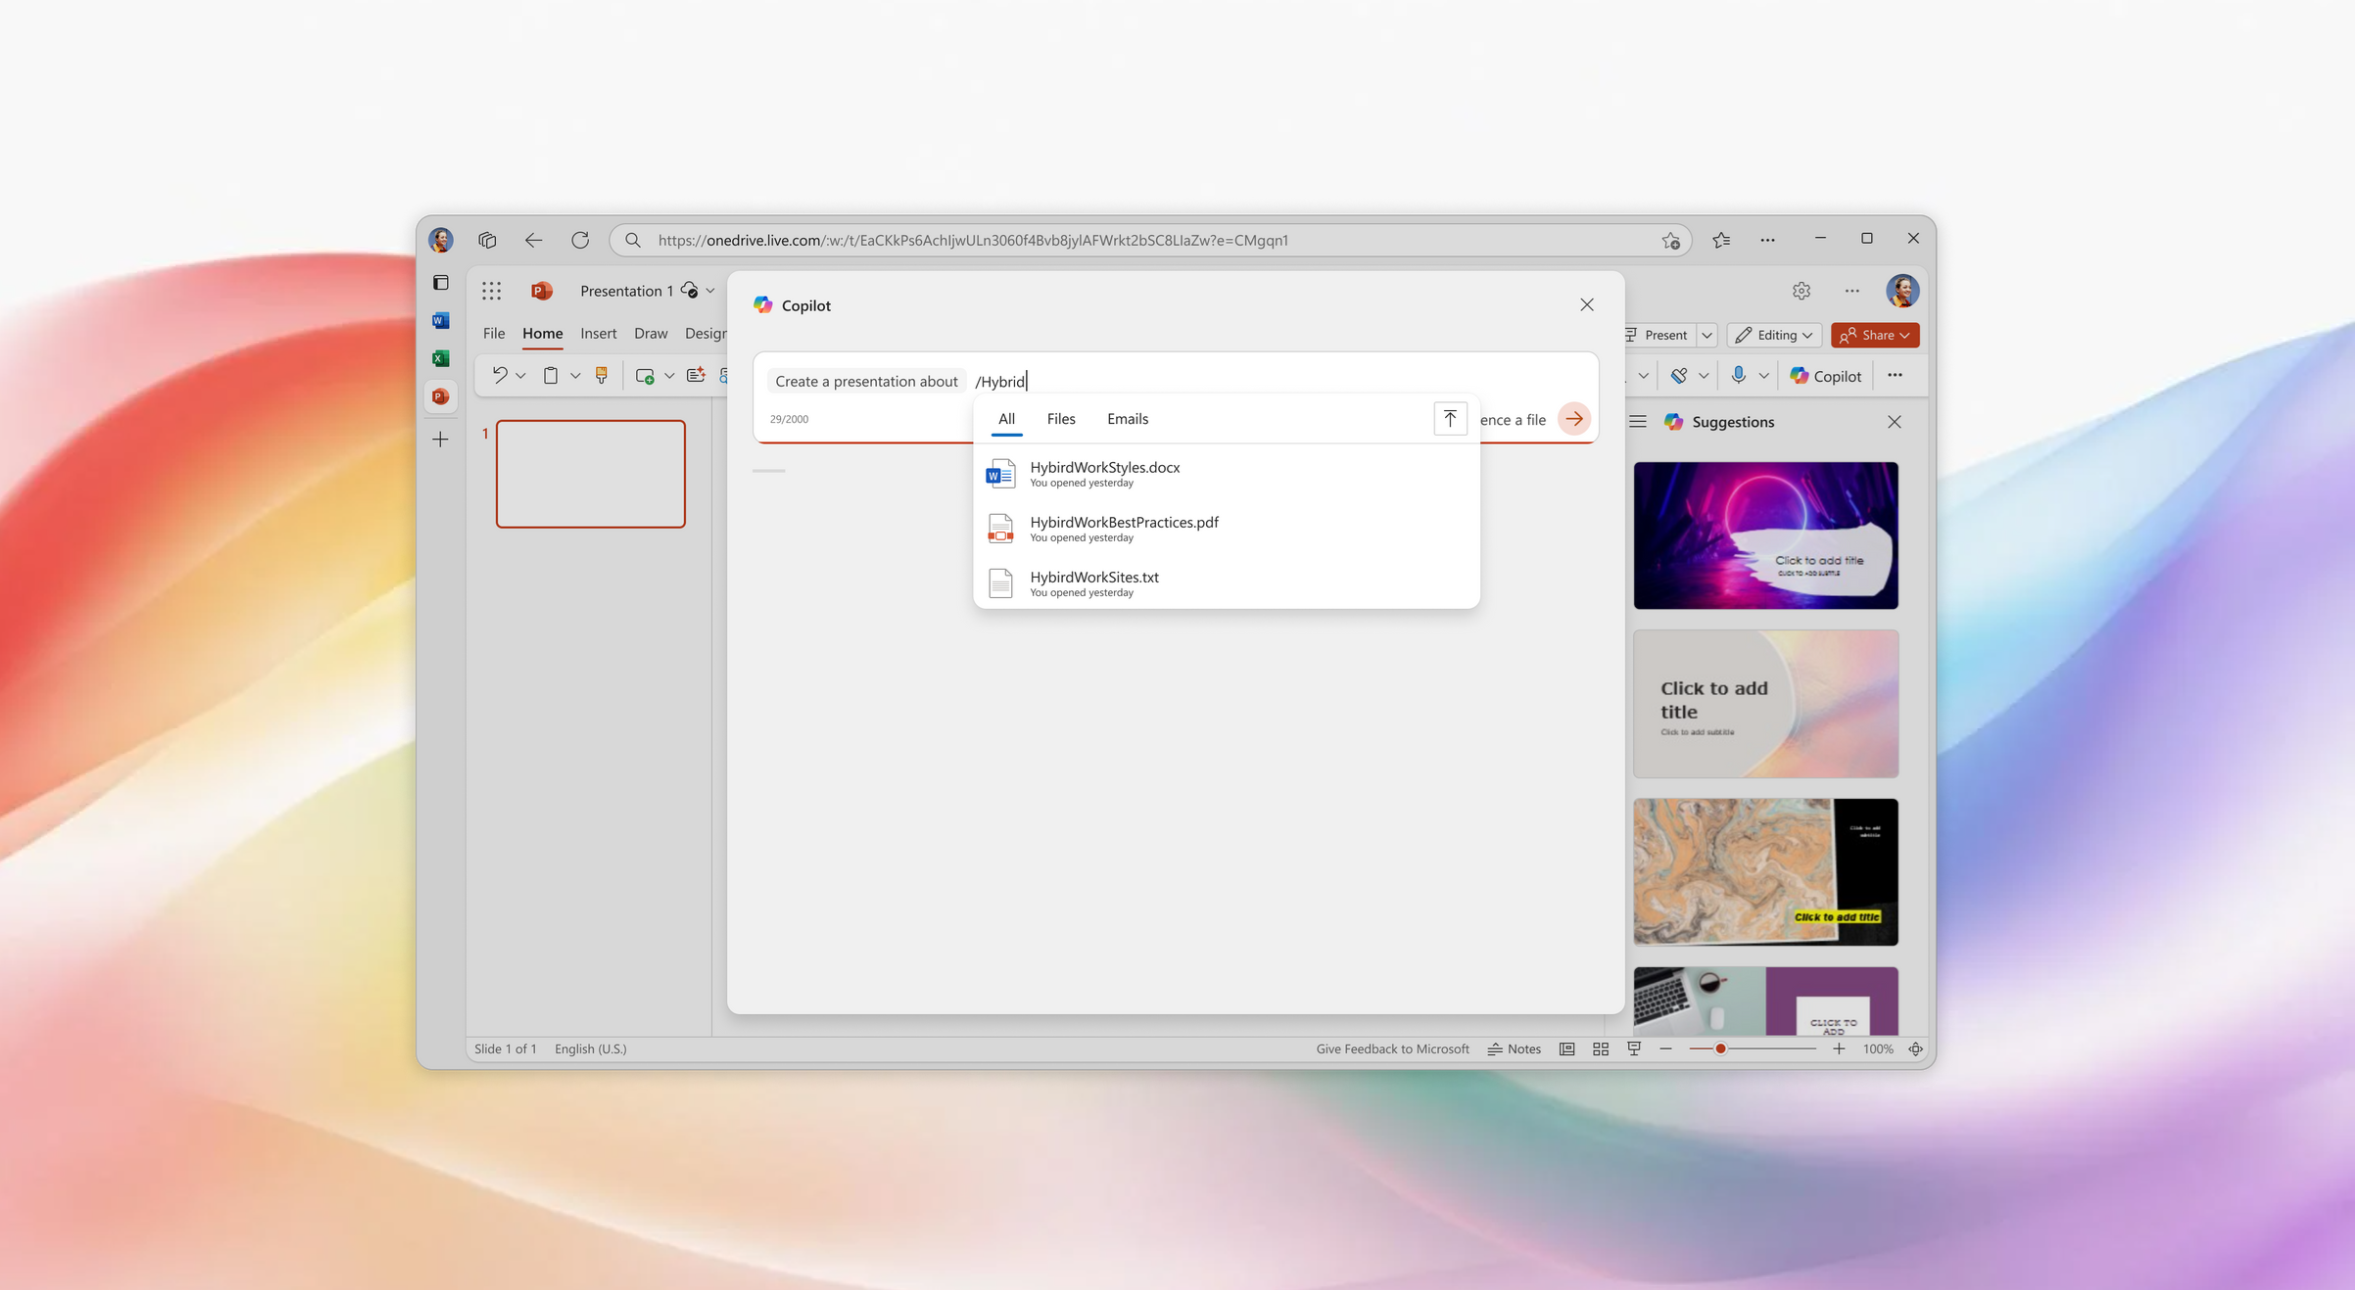Open the Insert ribbon tab
Screen dimensions: 2355x1290
598,333
